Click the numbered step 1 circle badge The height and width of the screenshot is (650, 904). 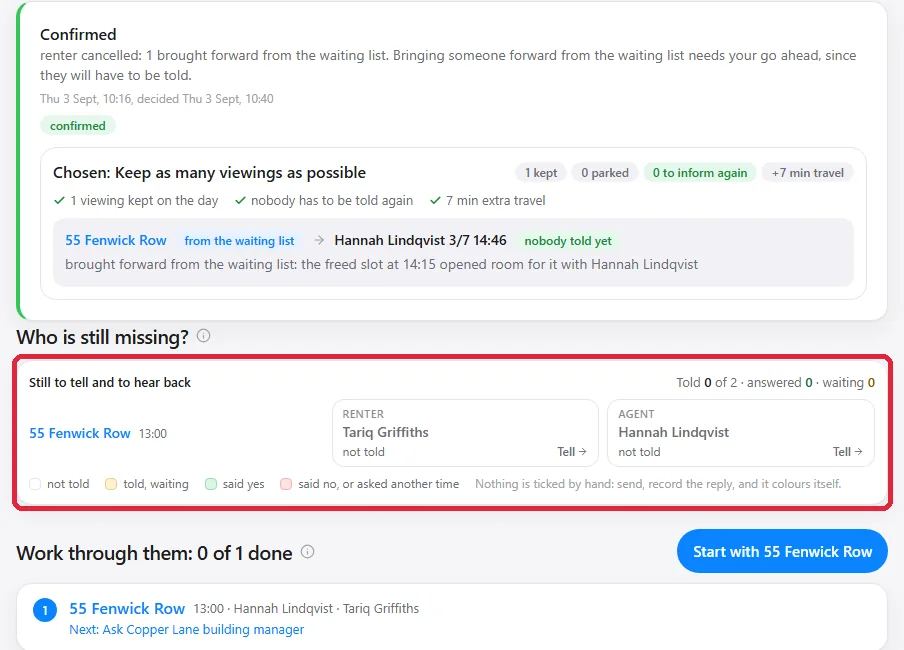point(45,610)
